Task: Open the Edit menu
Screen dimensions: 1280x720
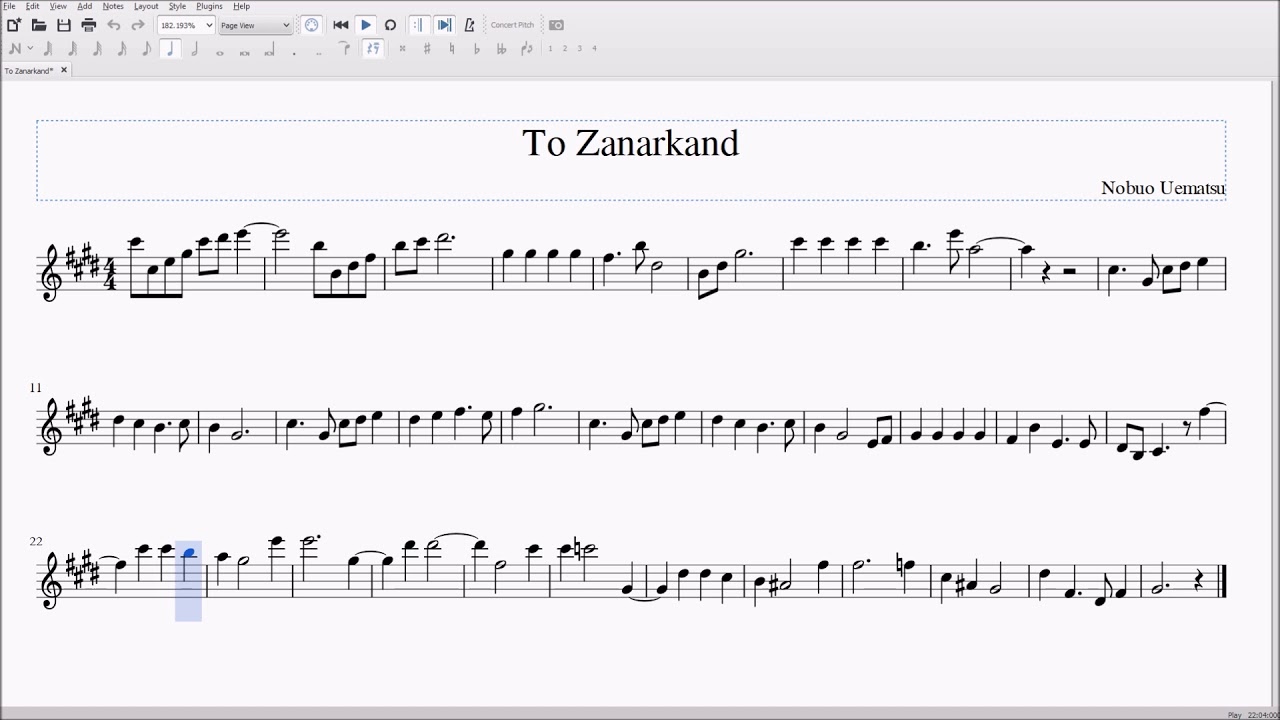Action: pyautogui.click(x=32, y=6)
